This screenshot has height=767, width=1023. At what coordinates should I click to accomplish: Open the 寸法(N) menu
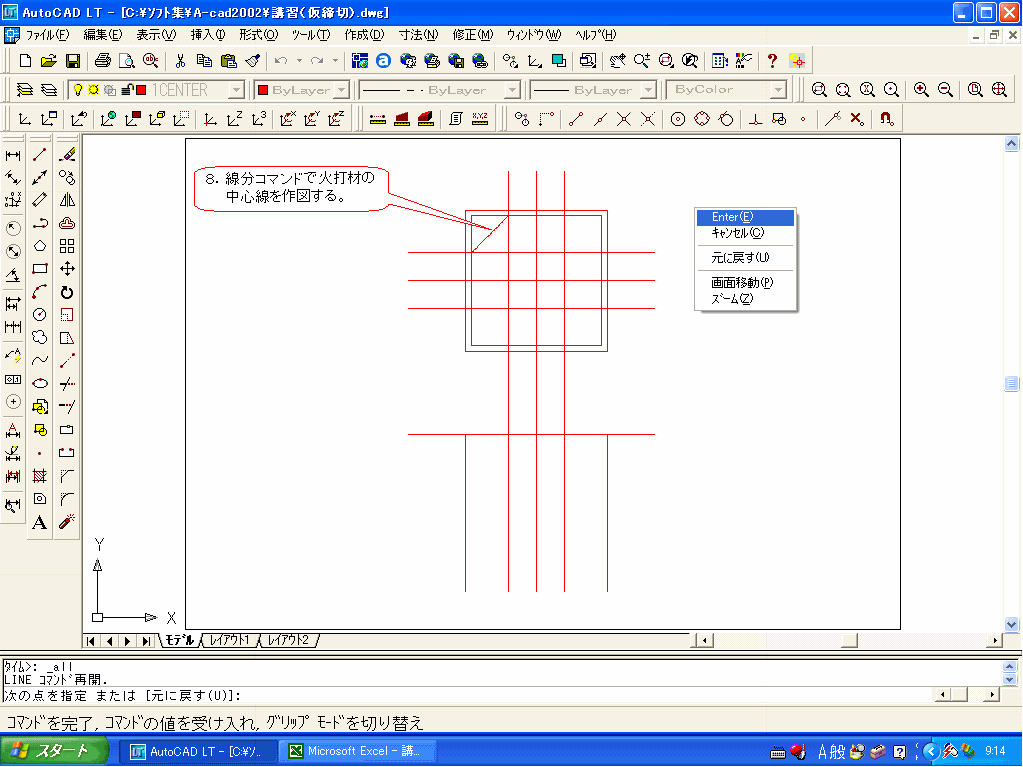418,35
